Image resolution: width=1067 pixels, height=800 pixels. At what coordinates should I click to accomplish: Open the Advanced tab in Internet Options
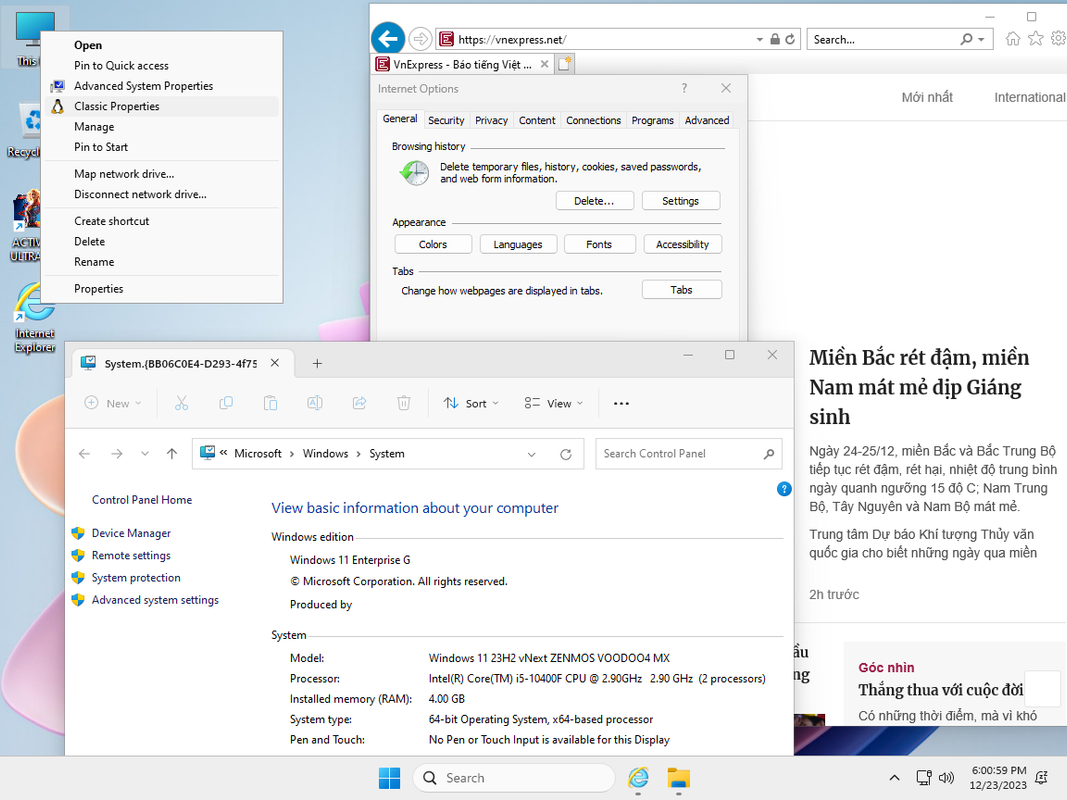click(707, 120)
